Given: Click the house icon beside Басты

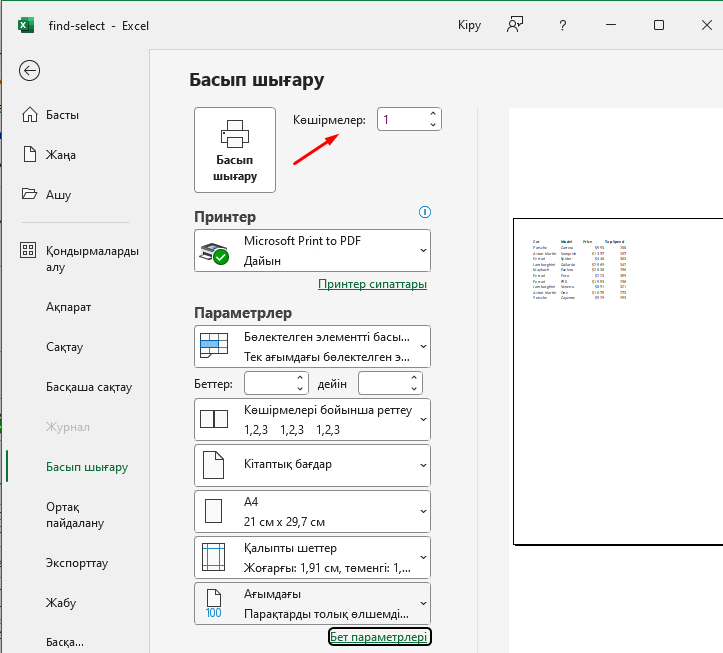Looking at the screenshot, I should [30, 114].
